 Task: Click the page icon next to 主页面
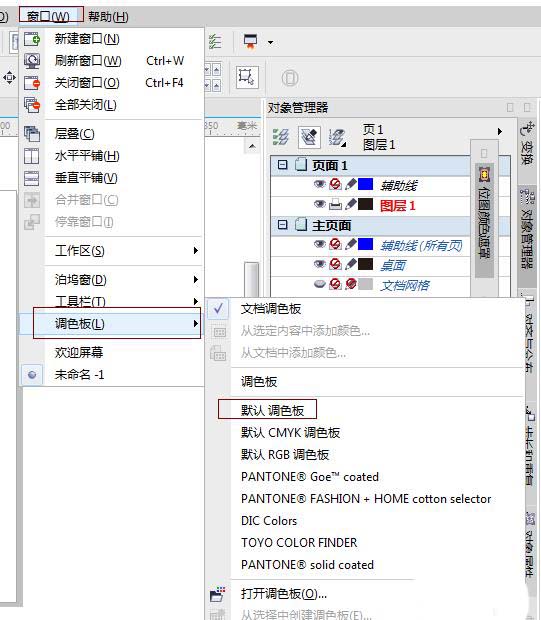point(301,225)
